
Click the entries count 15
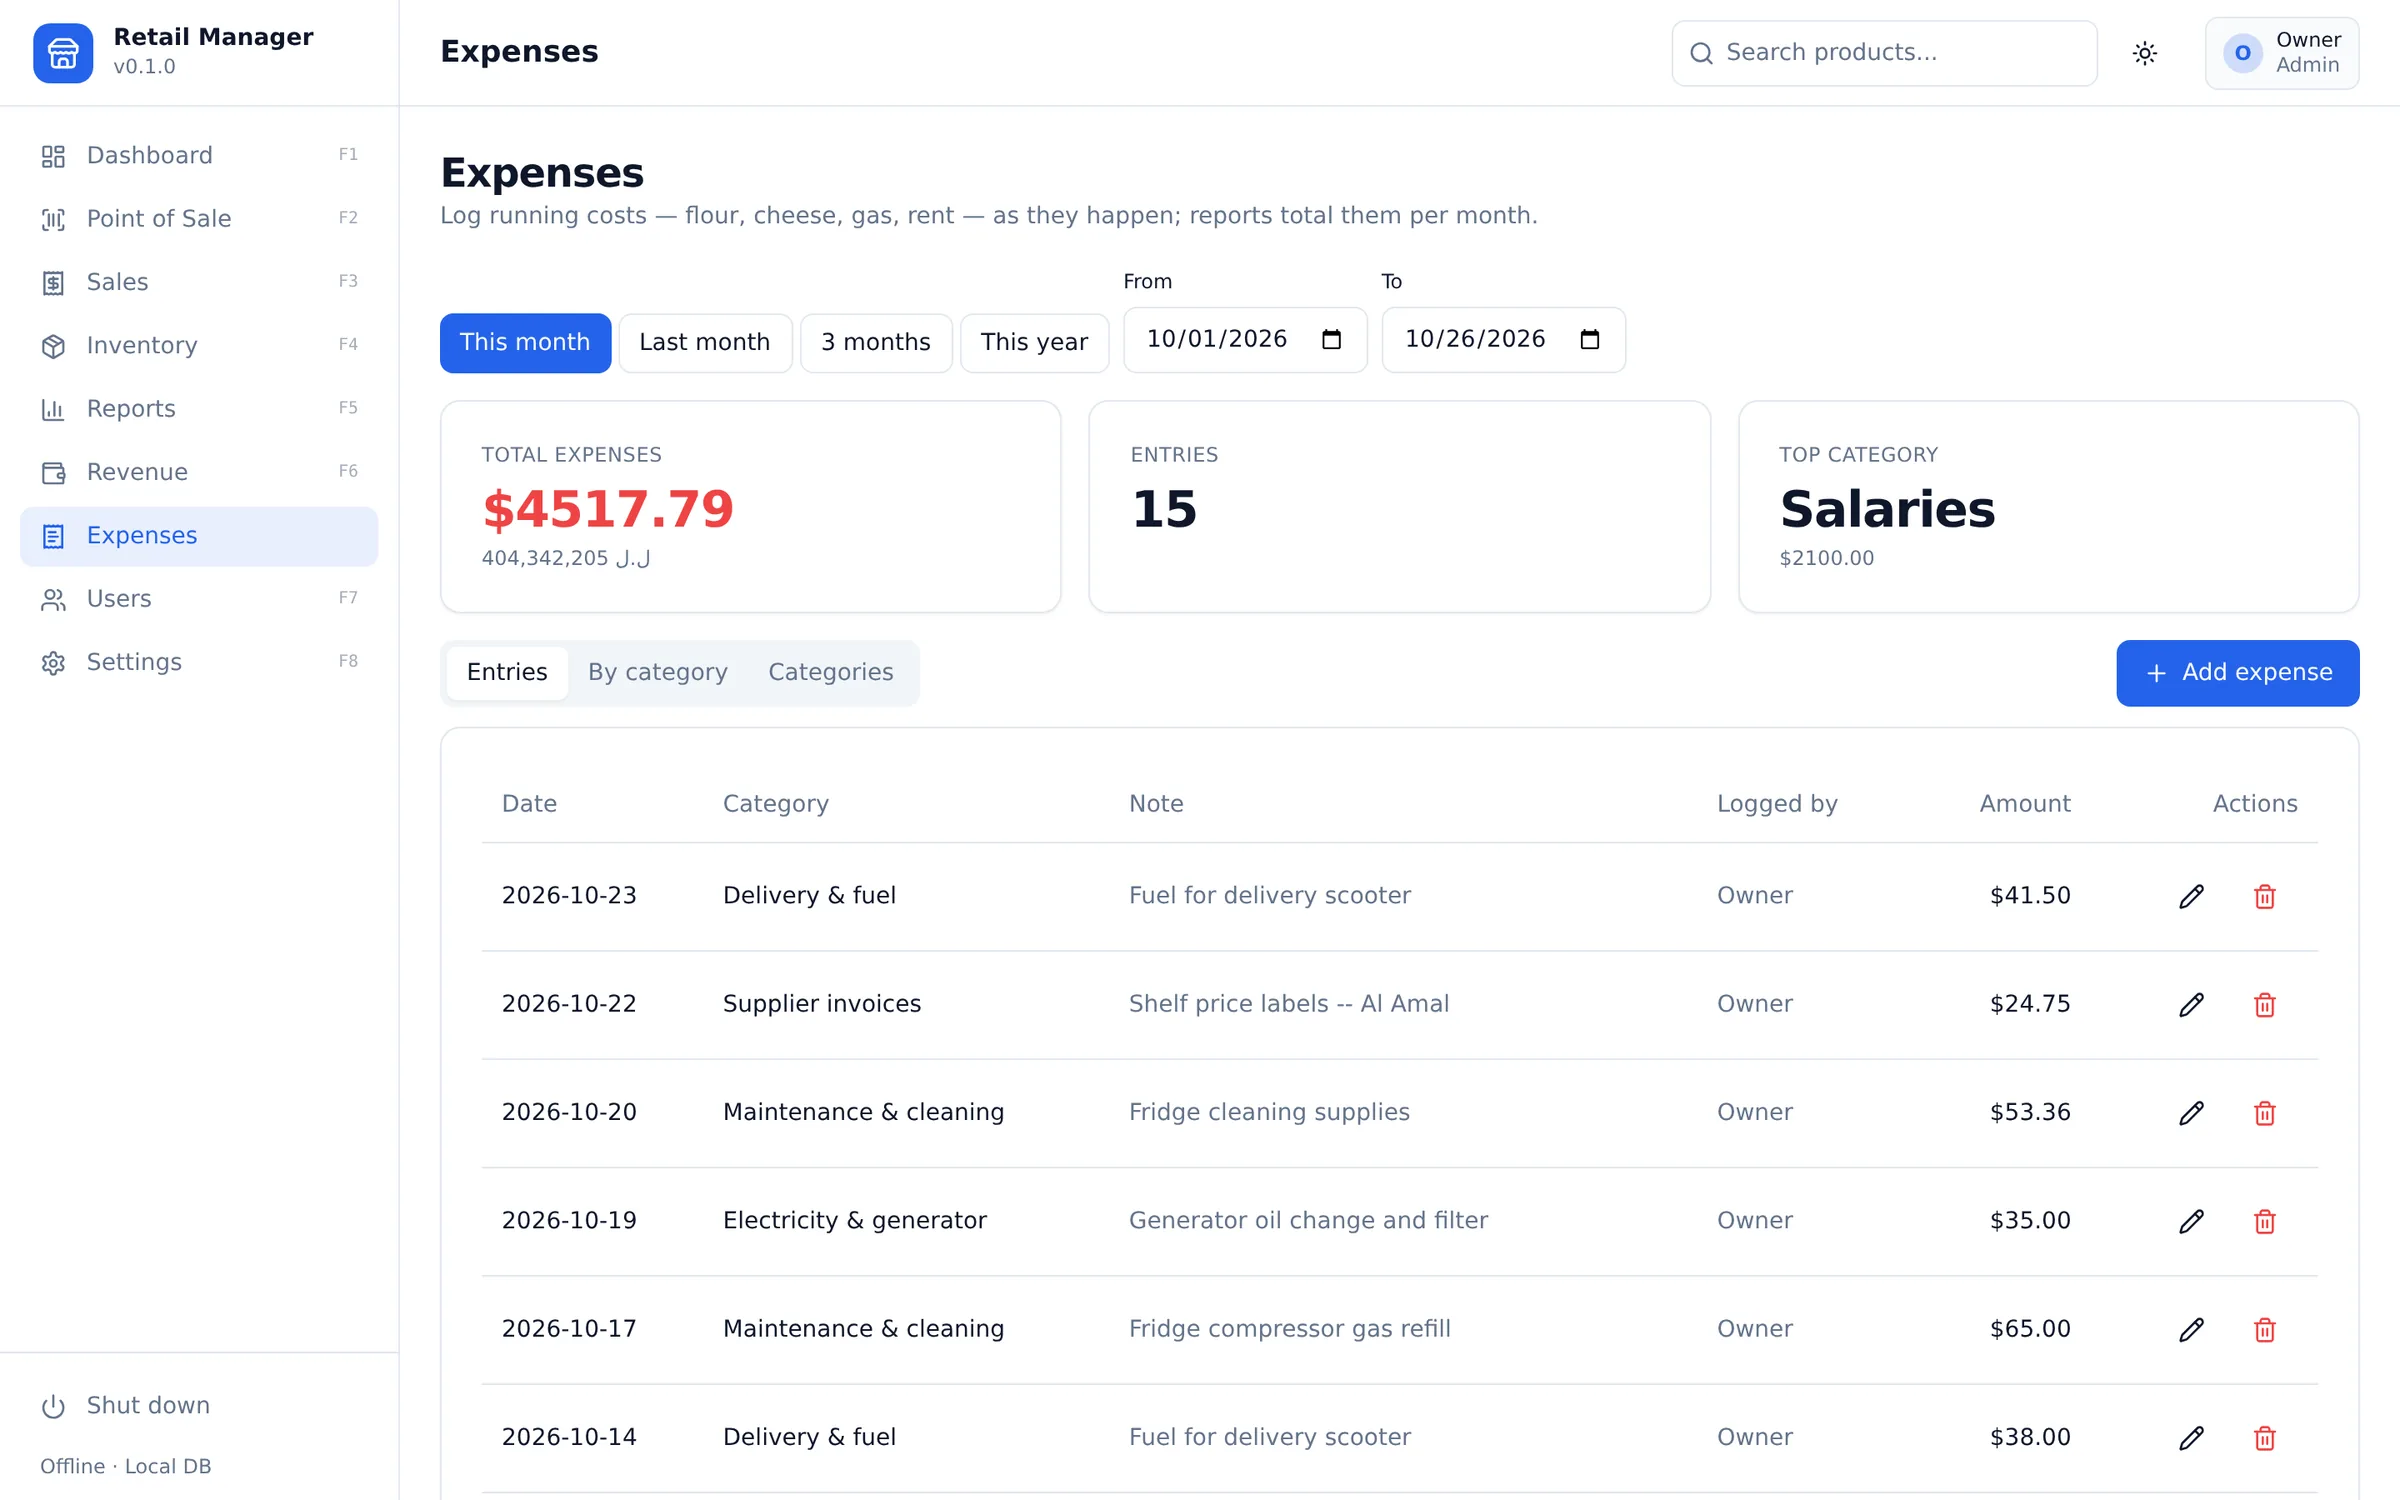pyautogui.click(x=1164, y=509)
